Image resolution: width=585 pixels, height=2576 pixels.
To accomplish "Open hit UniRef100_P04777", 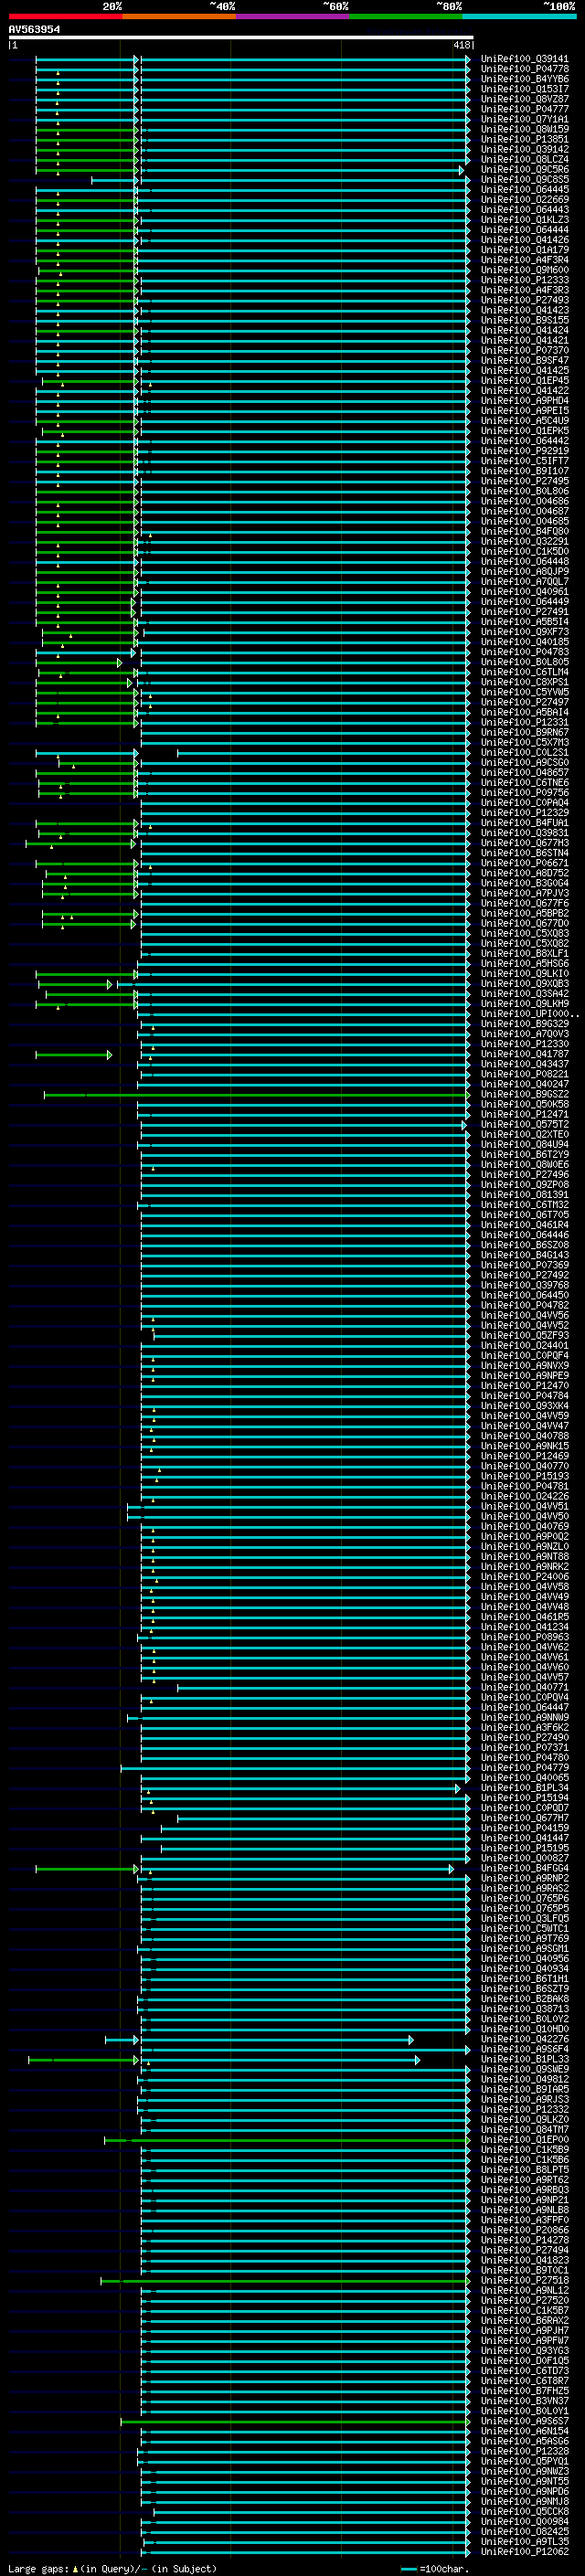I will (525, 109).
